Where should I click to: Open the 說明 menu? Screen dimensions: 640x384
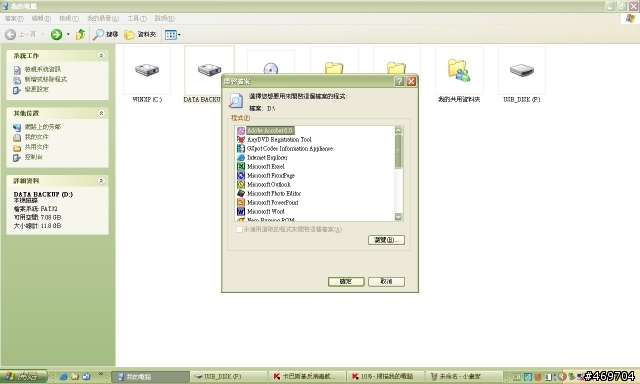(x=164, y=18)
